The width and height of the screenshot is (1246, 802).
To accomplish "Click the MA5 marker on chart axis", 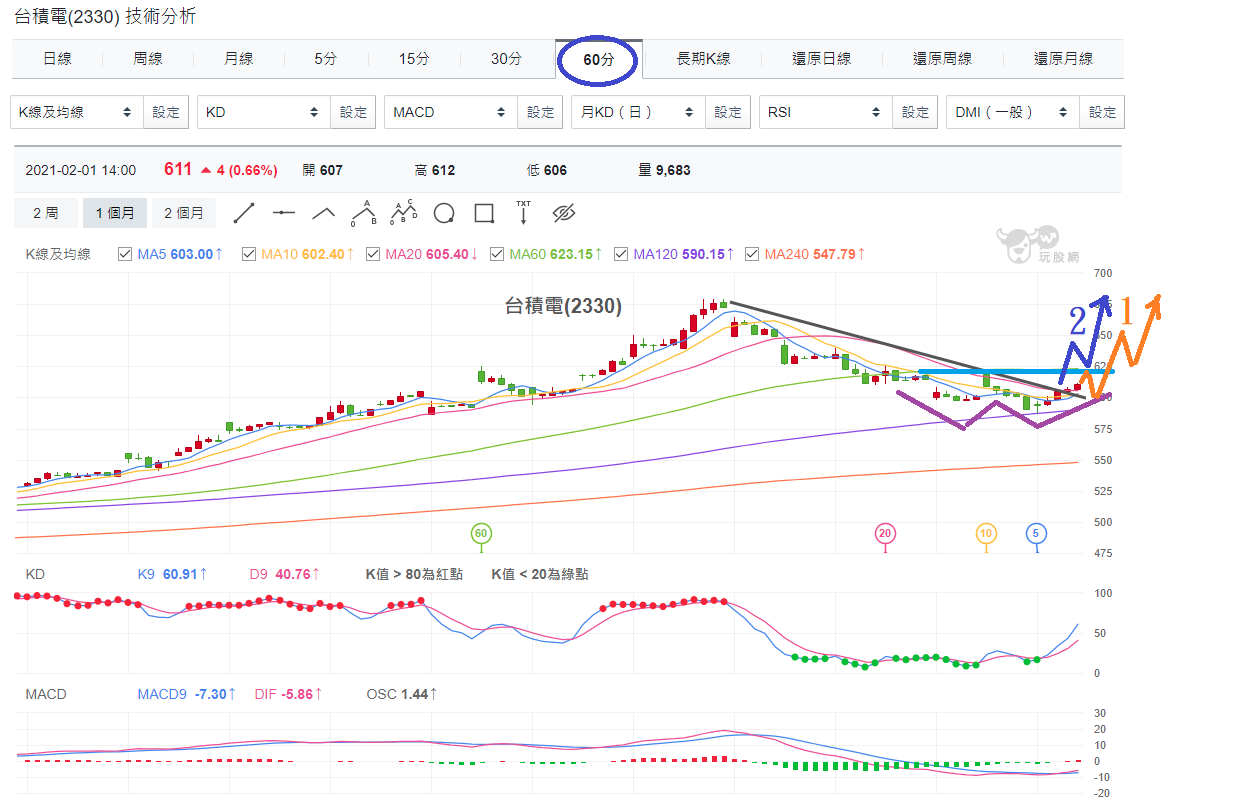I will point(1036,534).
